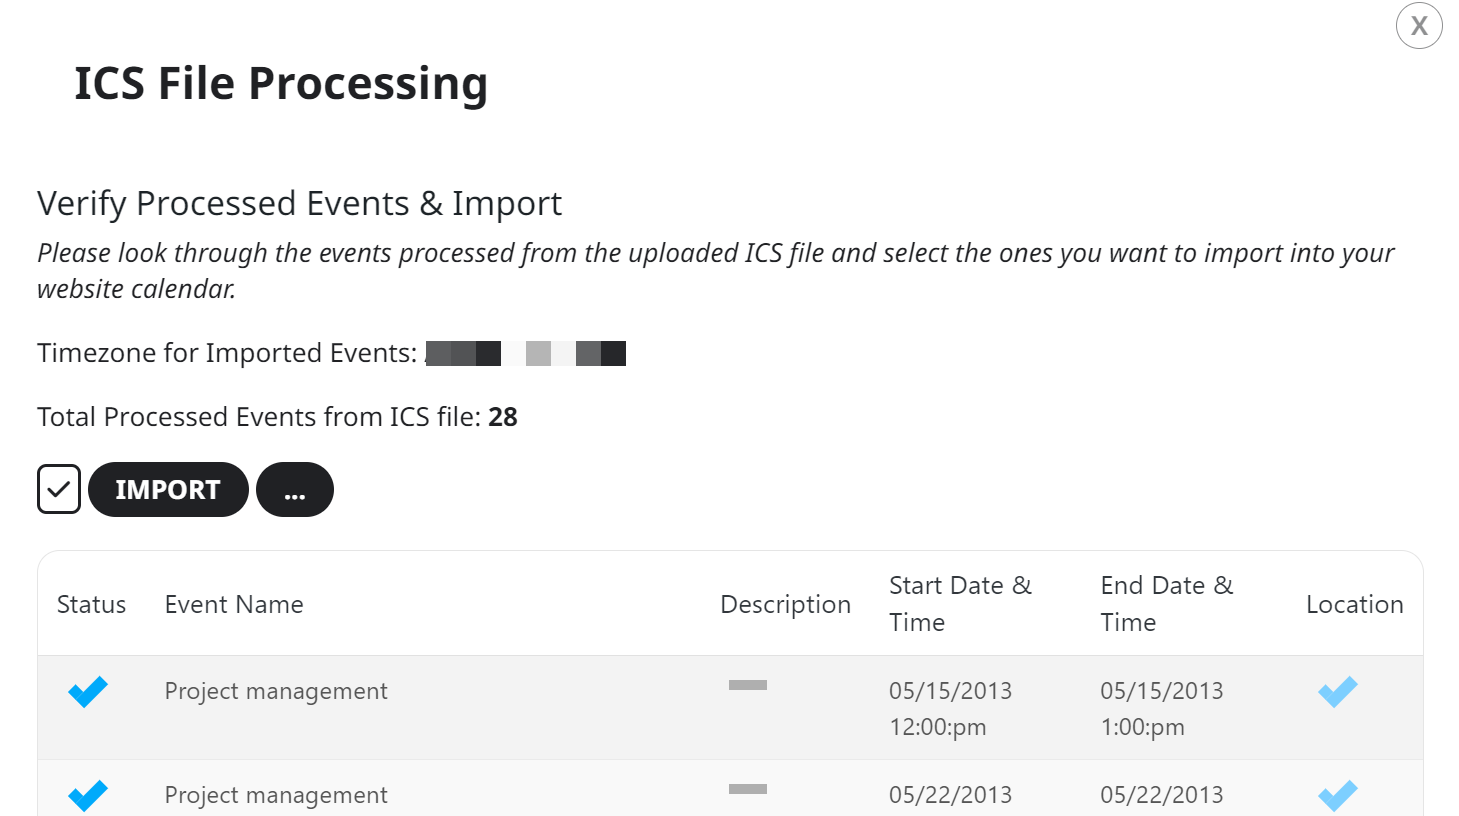Click the description placeholder in the second event row
Screen dimensions: 1459x816
(748, 789)
